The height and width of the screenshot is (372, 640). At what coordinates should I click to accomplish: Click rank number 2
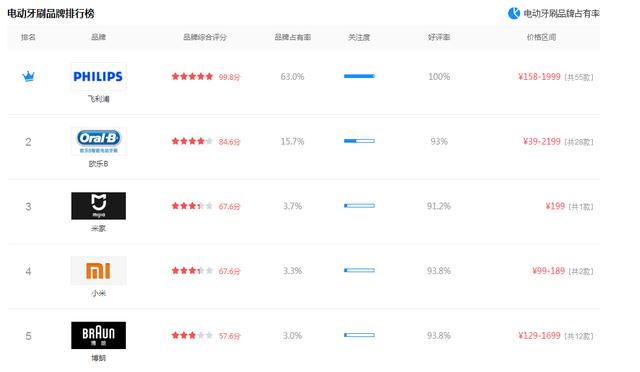click(28, 142)
